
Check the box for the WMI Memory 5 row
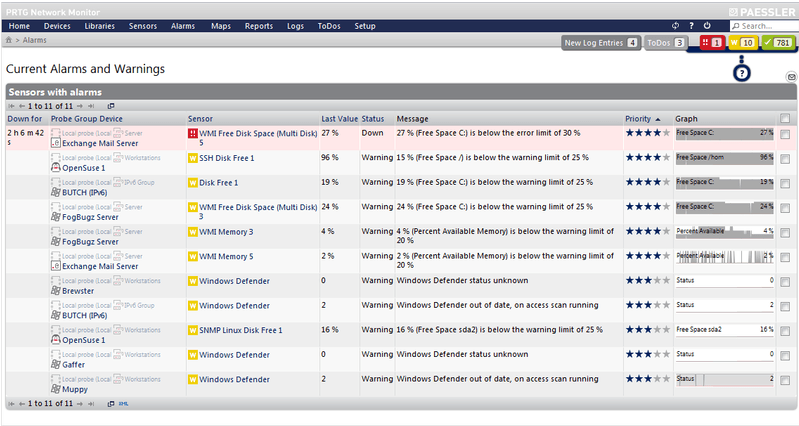(785, 257)
